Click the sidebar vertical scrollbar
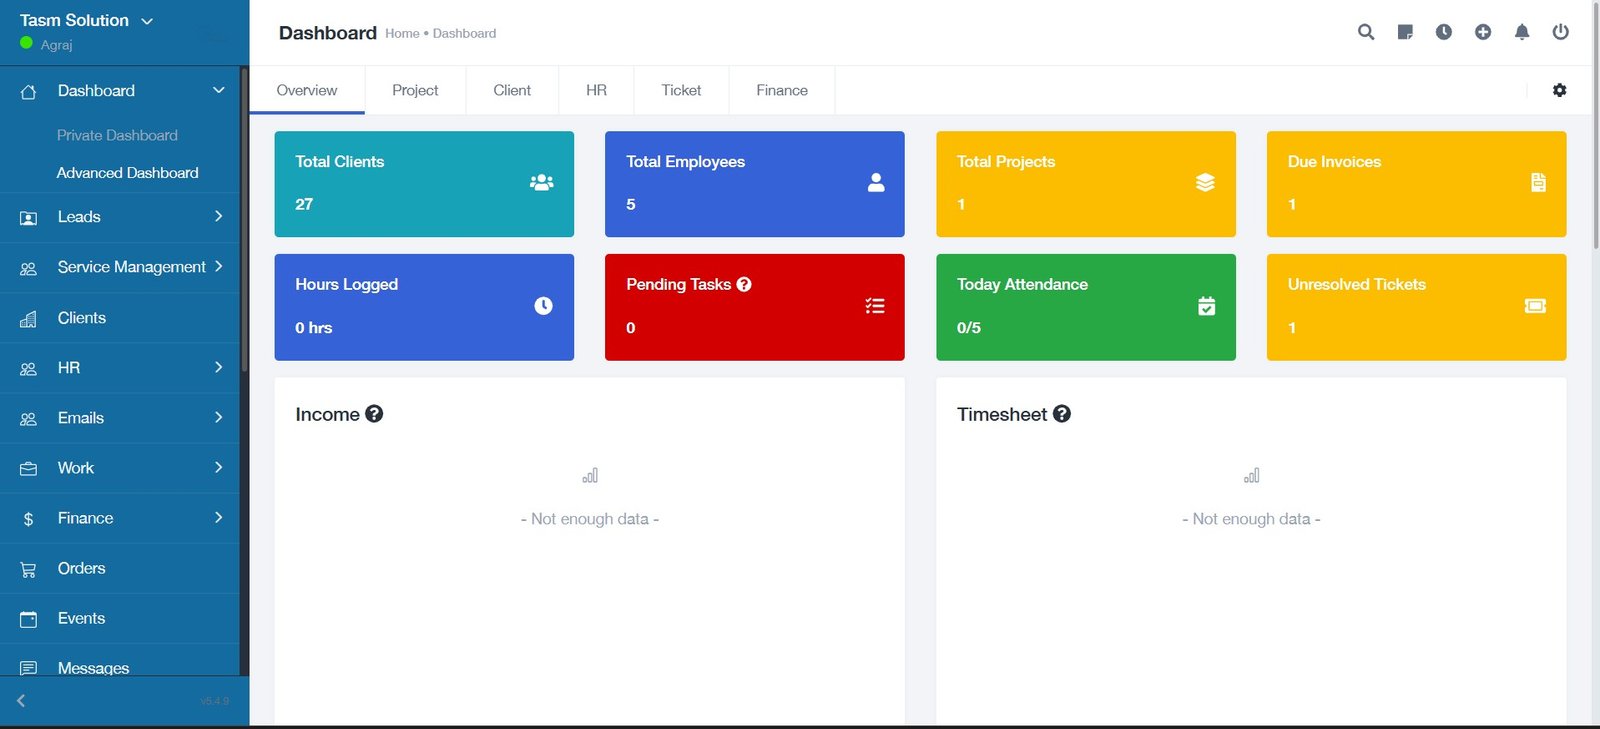The height and width of the screenshot is (729, 1600). tap(244, 220)
